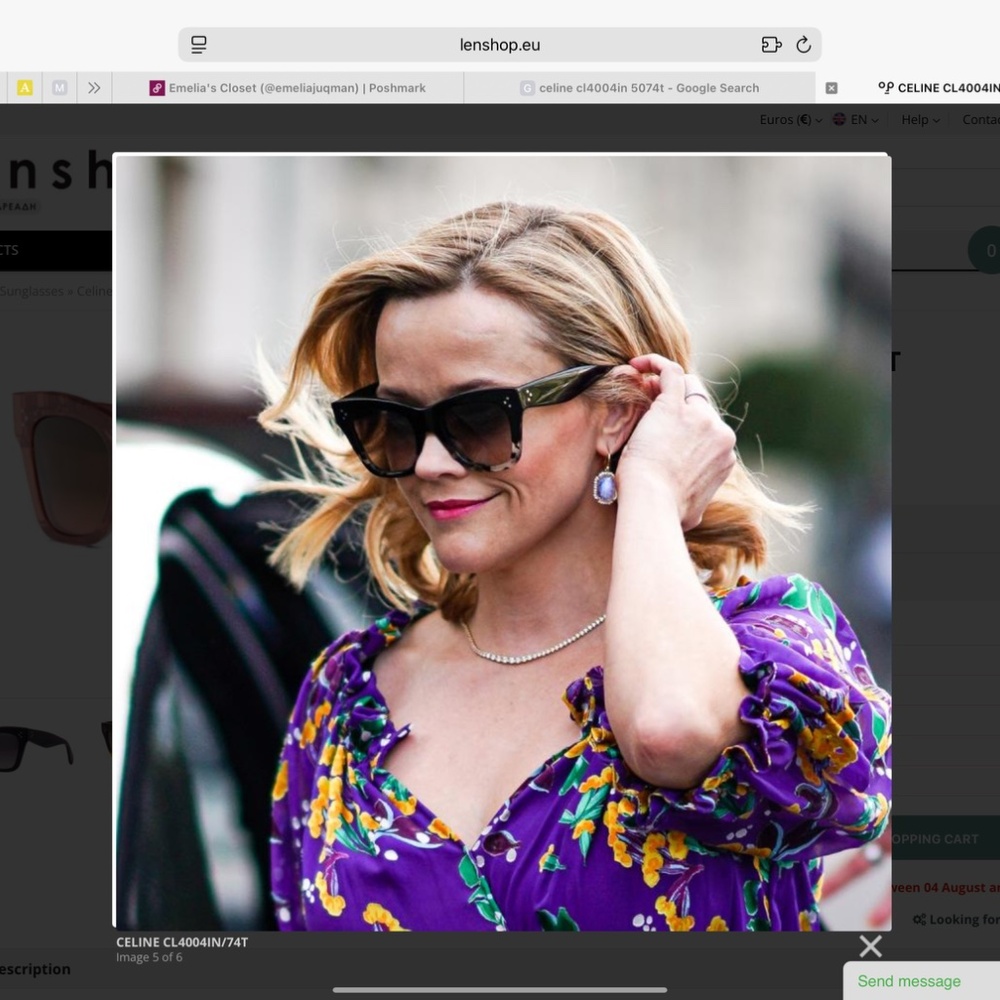Viewport: 1000px width, 1000px height.
Task: Open the Euros currency dropdown
Action: point(790,120)
